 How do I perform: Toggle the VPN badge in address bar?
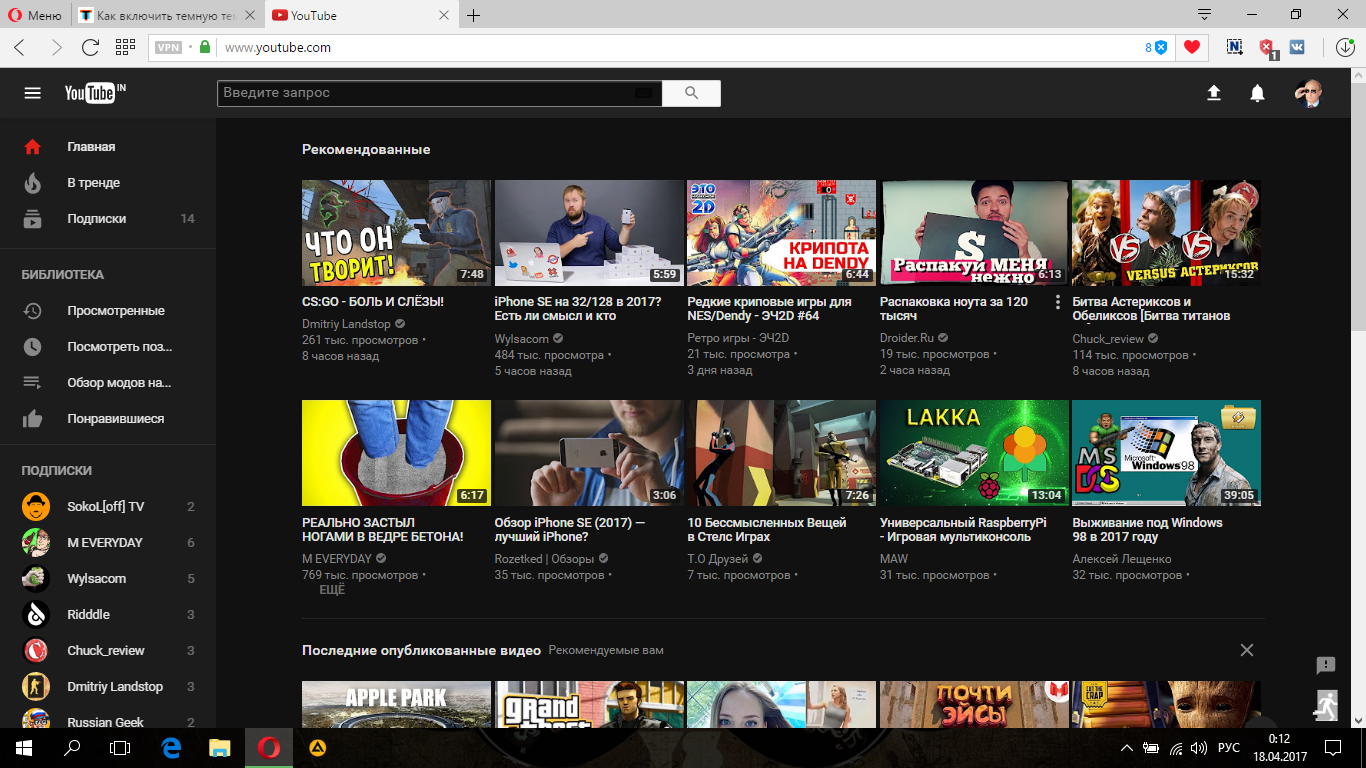point(169,47)
